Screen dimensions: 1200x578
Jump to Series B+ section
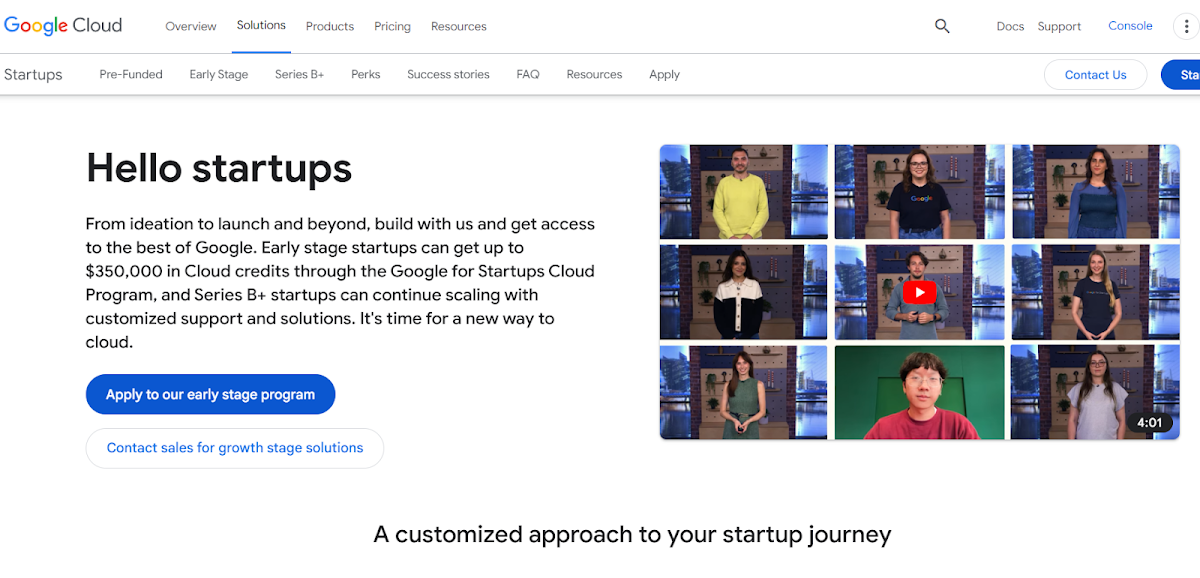click(x=300, y=74)
